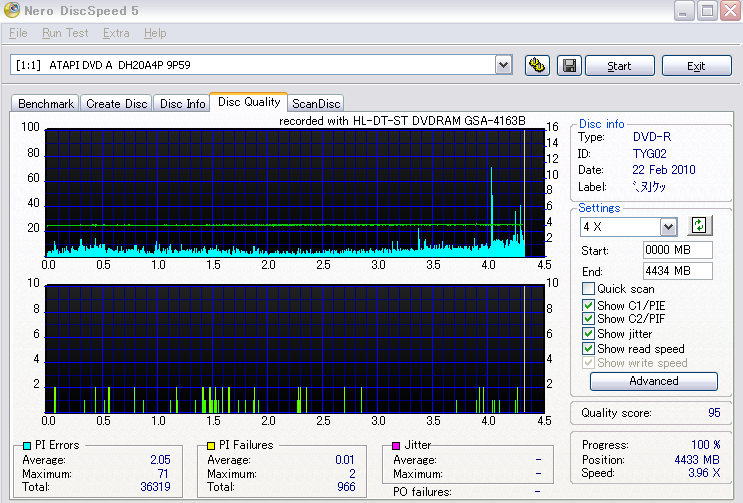
Task: Open the Help menu
Action: tap(155, 33)
